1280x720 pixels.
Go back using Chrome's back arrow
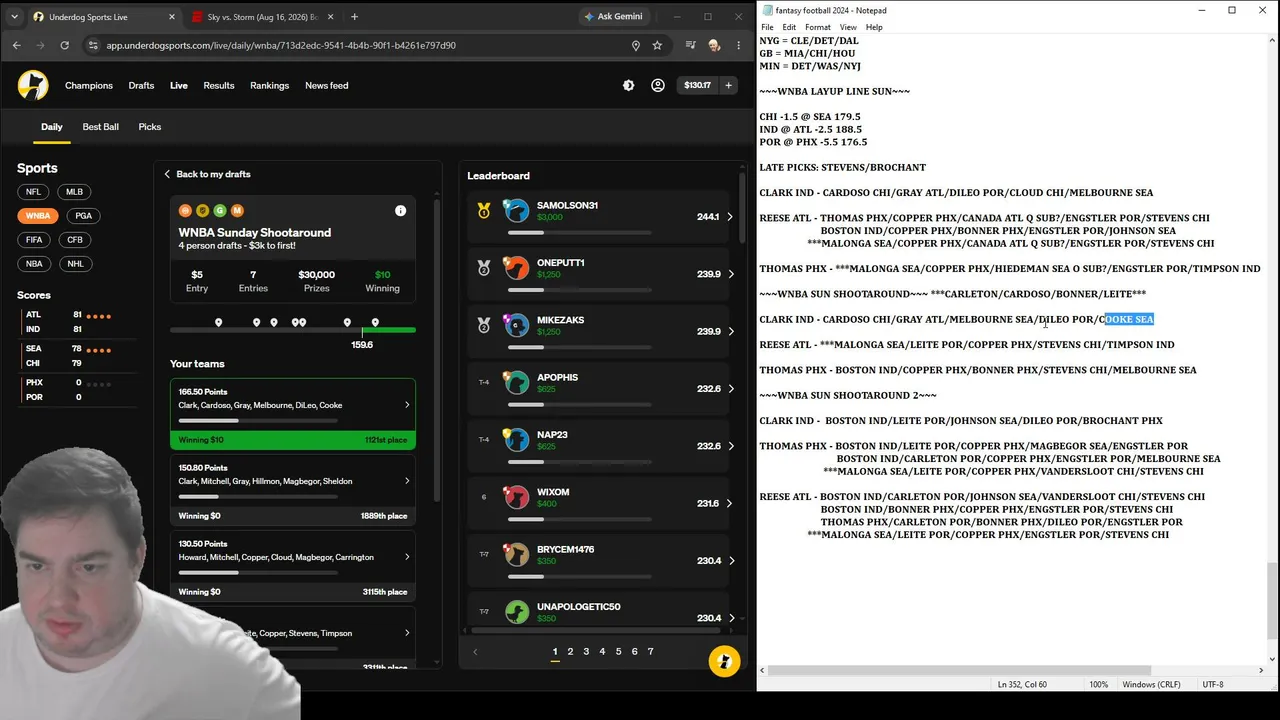tap(17, 45)
